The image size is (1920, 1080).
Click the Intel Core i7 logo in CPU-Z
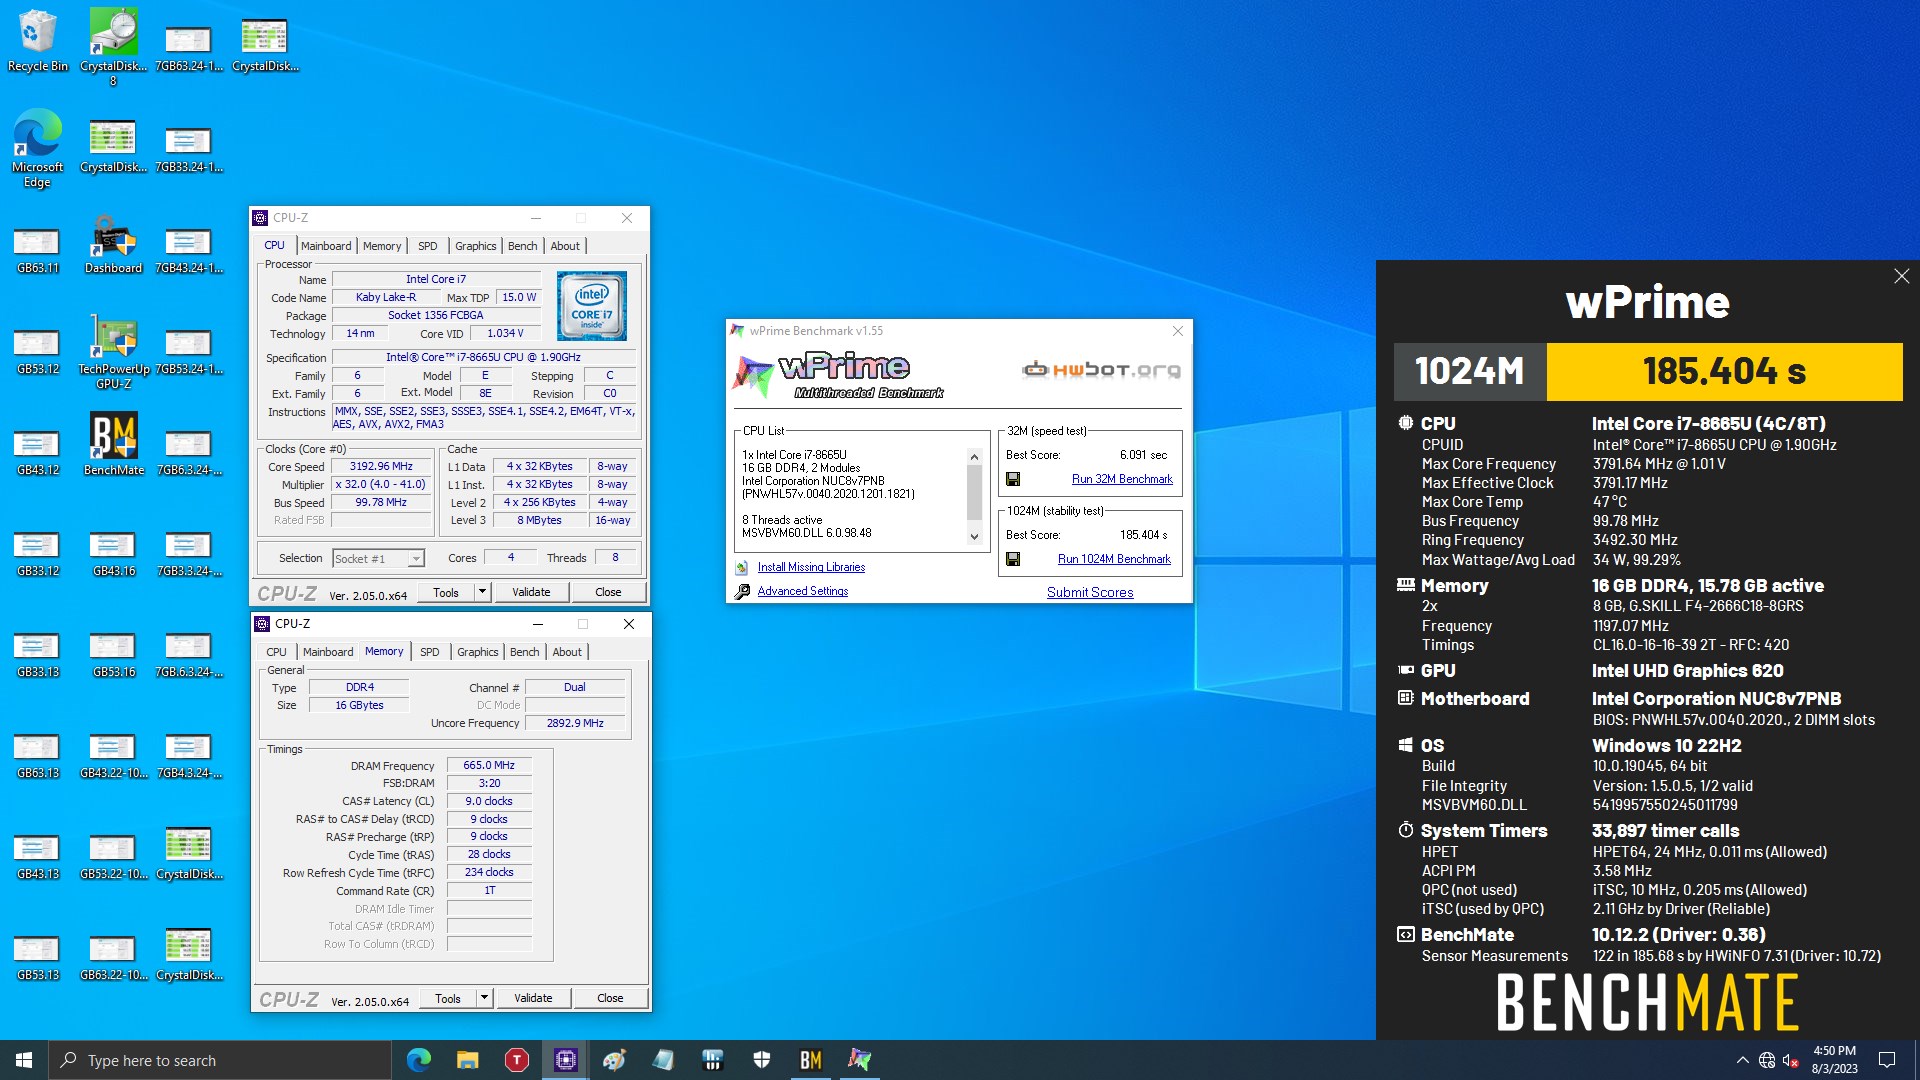[x=592, y=306]
